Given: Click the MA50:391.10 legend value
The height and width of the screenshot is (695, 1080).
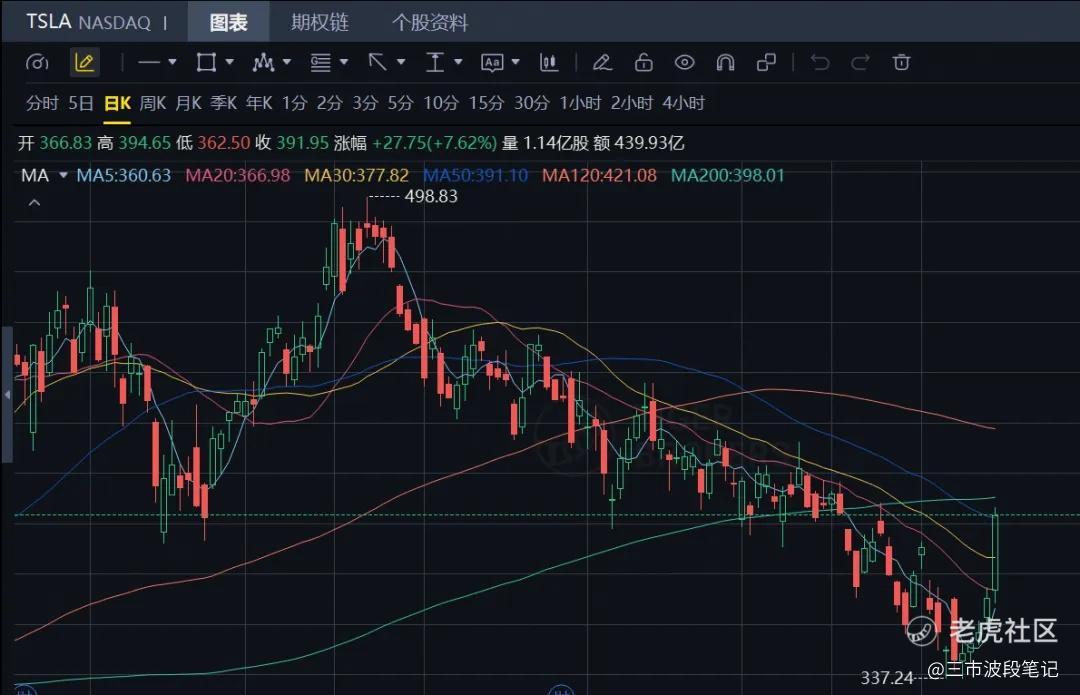Looking at the screenshot, I should [475, 176].
